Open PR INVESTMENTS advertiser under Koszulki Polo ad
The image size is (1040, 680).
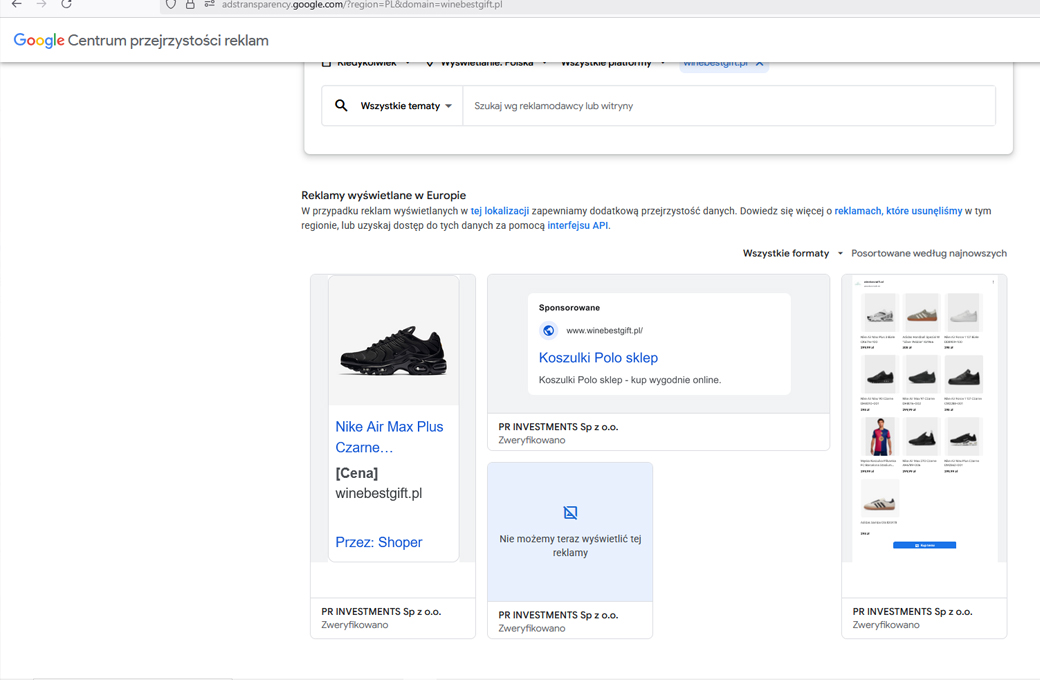558,427
